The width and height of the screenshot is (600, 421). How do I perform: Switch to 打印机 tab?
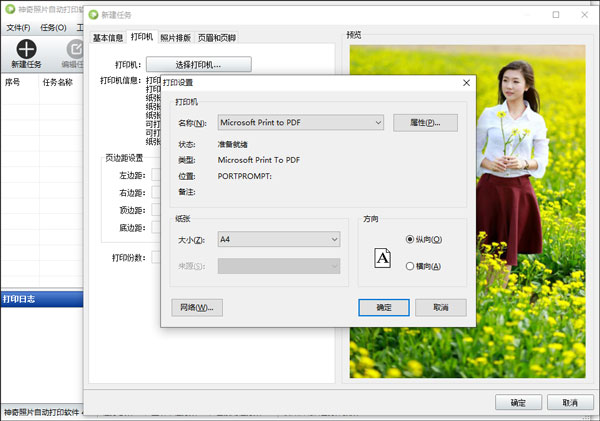(142, 37)
